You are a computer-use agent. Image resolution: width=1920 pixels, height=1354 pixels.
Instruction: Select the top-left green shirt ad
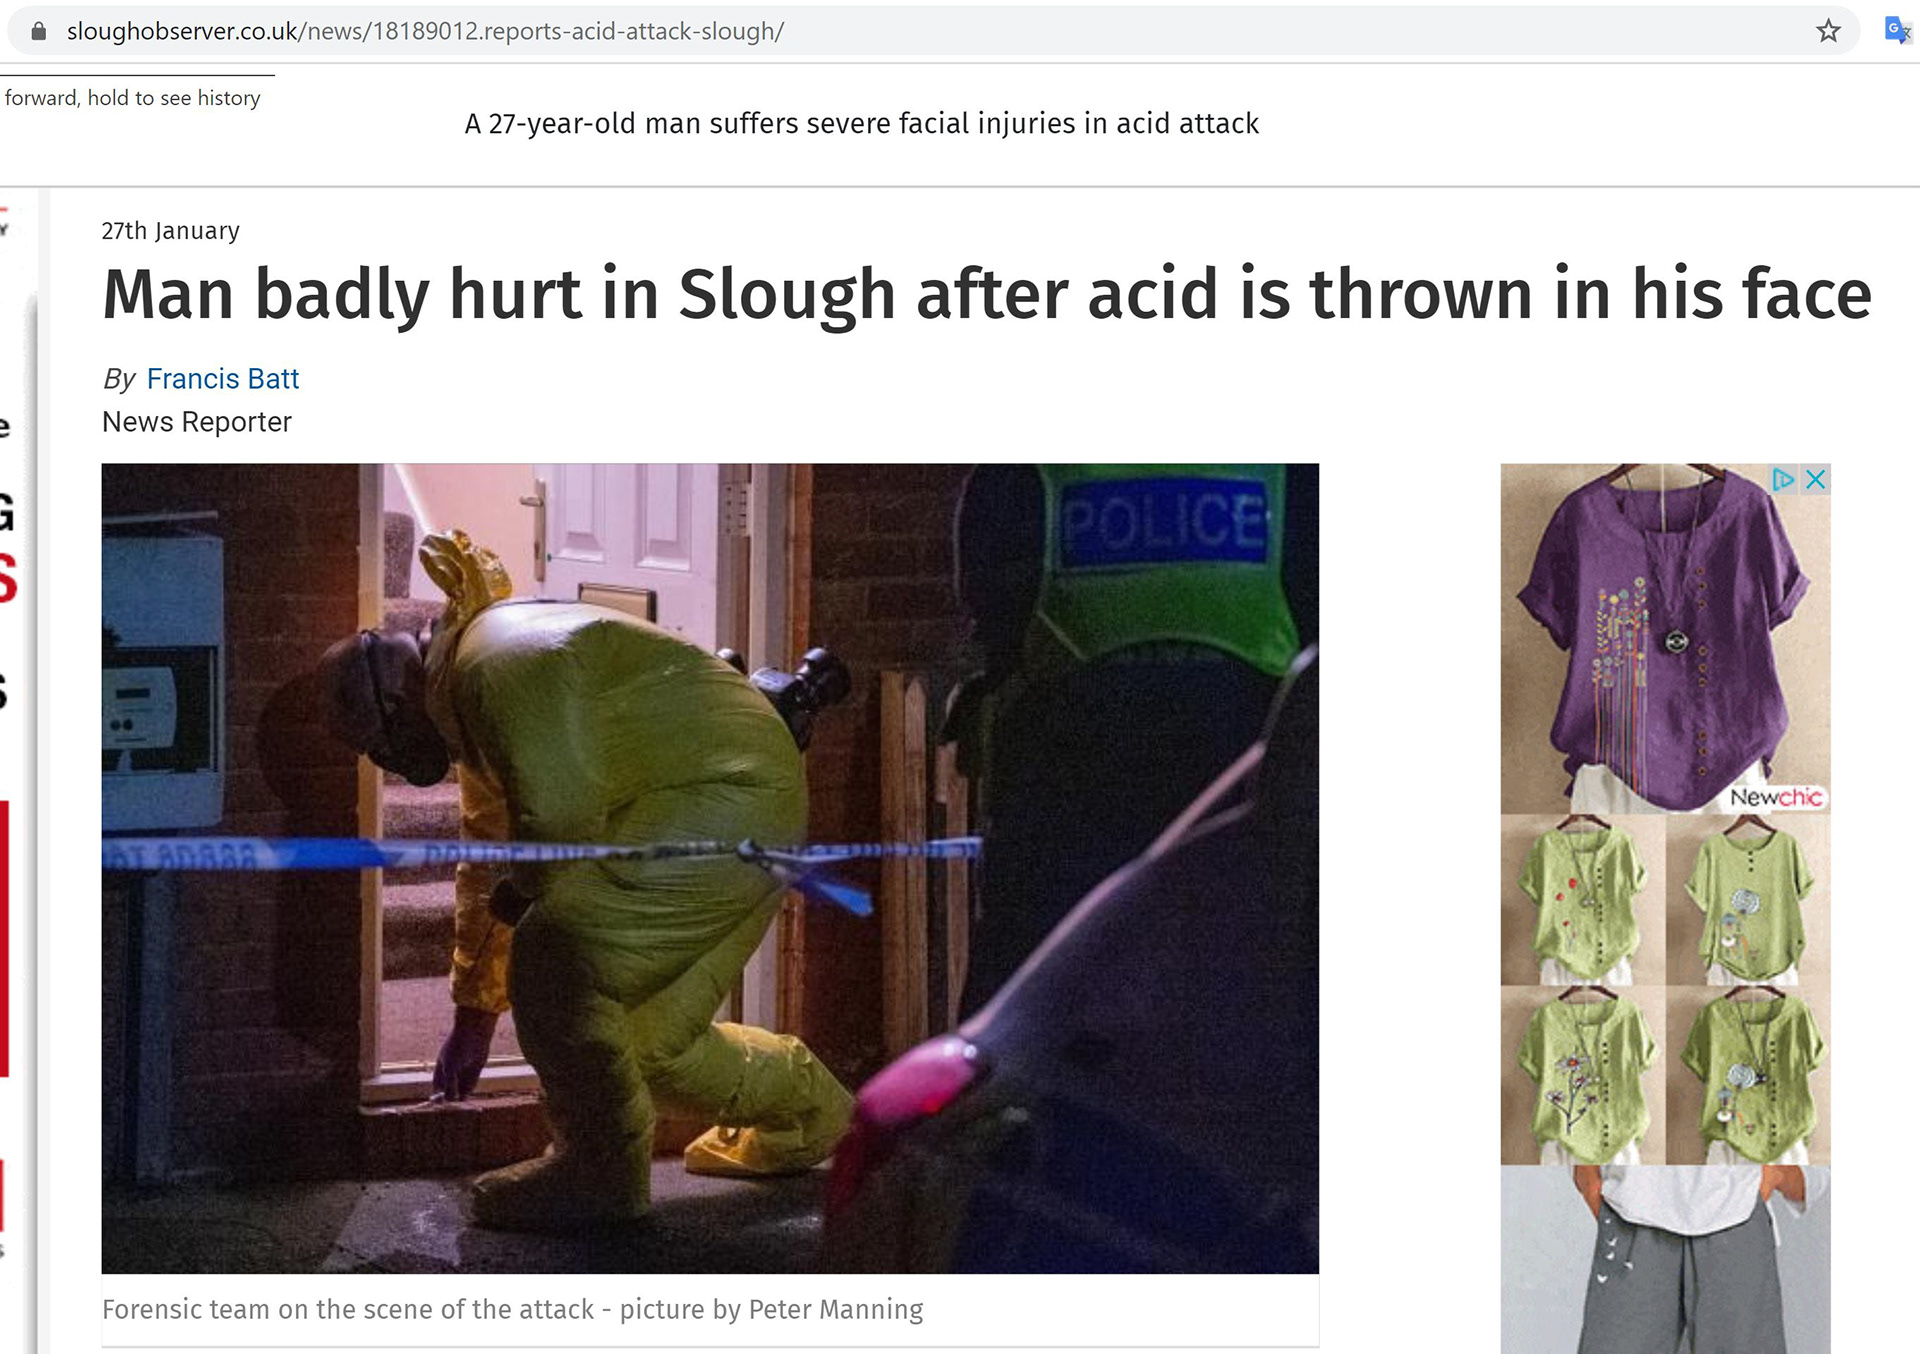[1583, 900]
